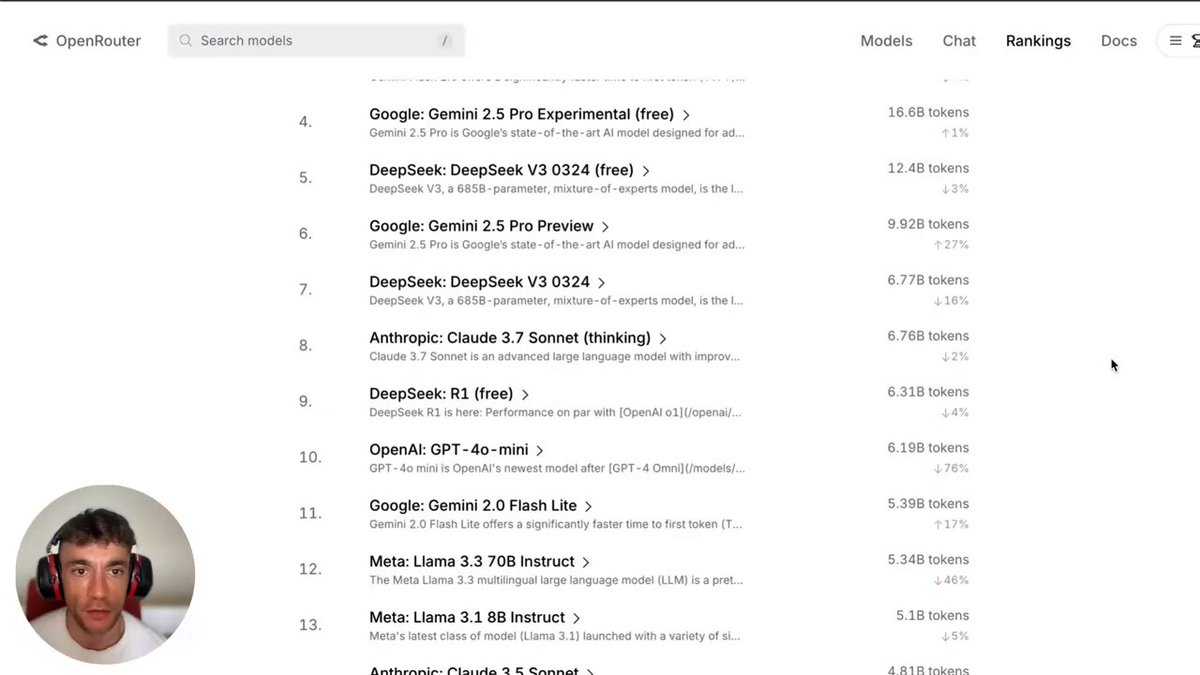1200x675 pixels.
Task: Click chevron next to DeepSeek V3 0324 (free)
Action: (646, 171)
